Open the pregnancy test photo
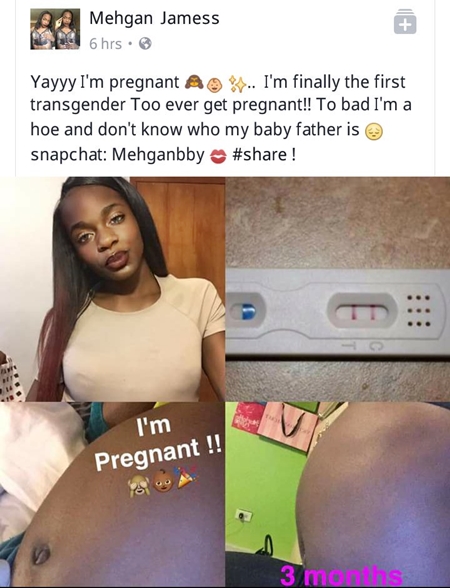Image resolution: width=450 pixels, height=588 pixels. tap(338, 289)
